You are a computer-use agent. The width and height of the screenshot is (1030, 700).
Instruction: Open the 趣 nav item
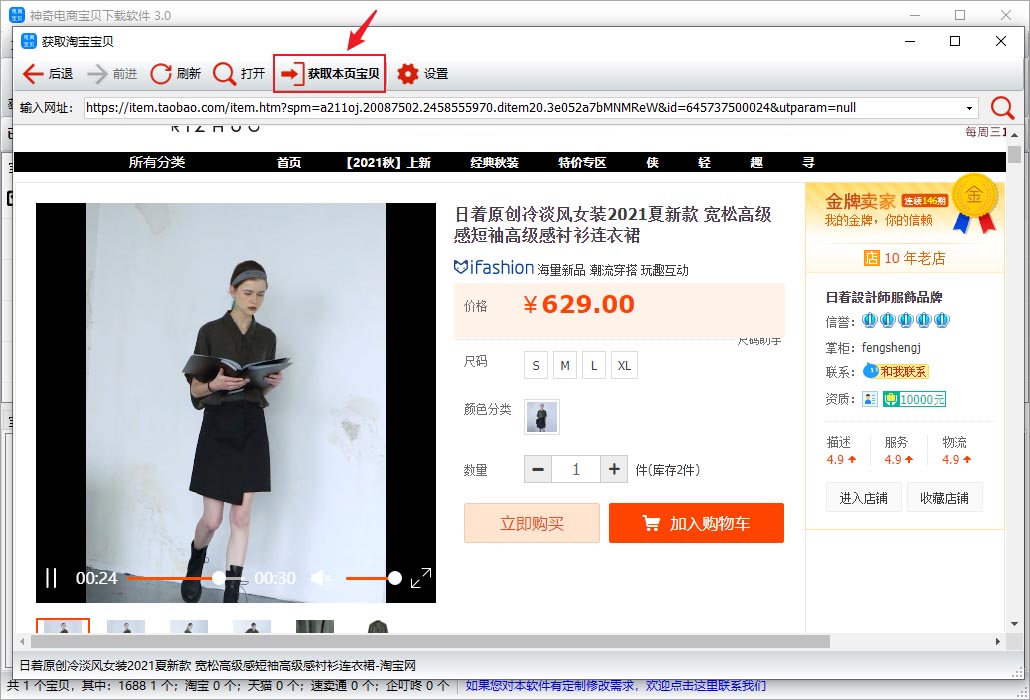[x=757, y=162]
